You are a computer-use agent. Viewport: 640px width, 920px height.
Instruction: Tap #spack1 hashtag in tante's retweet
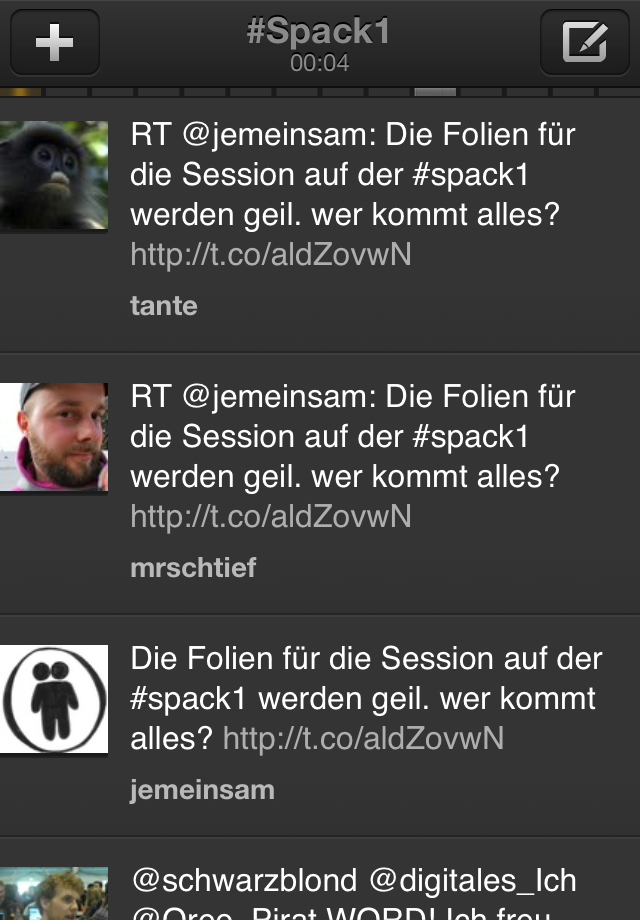[x=470, y=175]
